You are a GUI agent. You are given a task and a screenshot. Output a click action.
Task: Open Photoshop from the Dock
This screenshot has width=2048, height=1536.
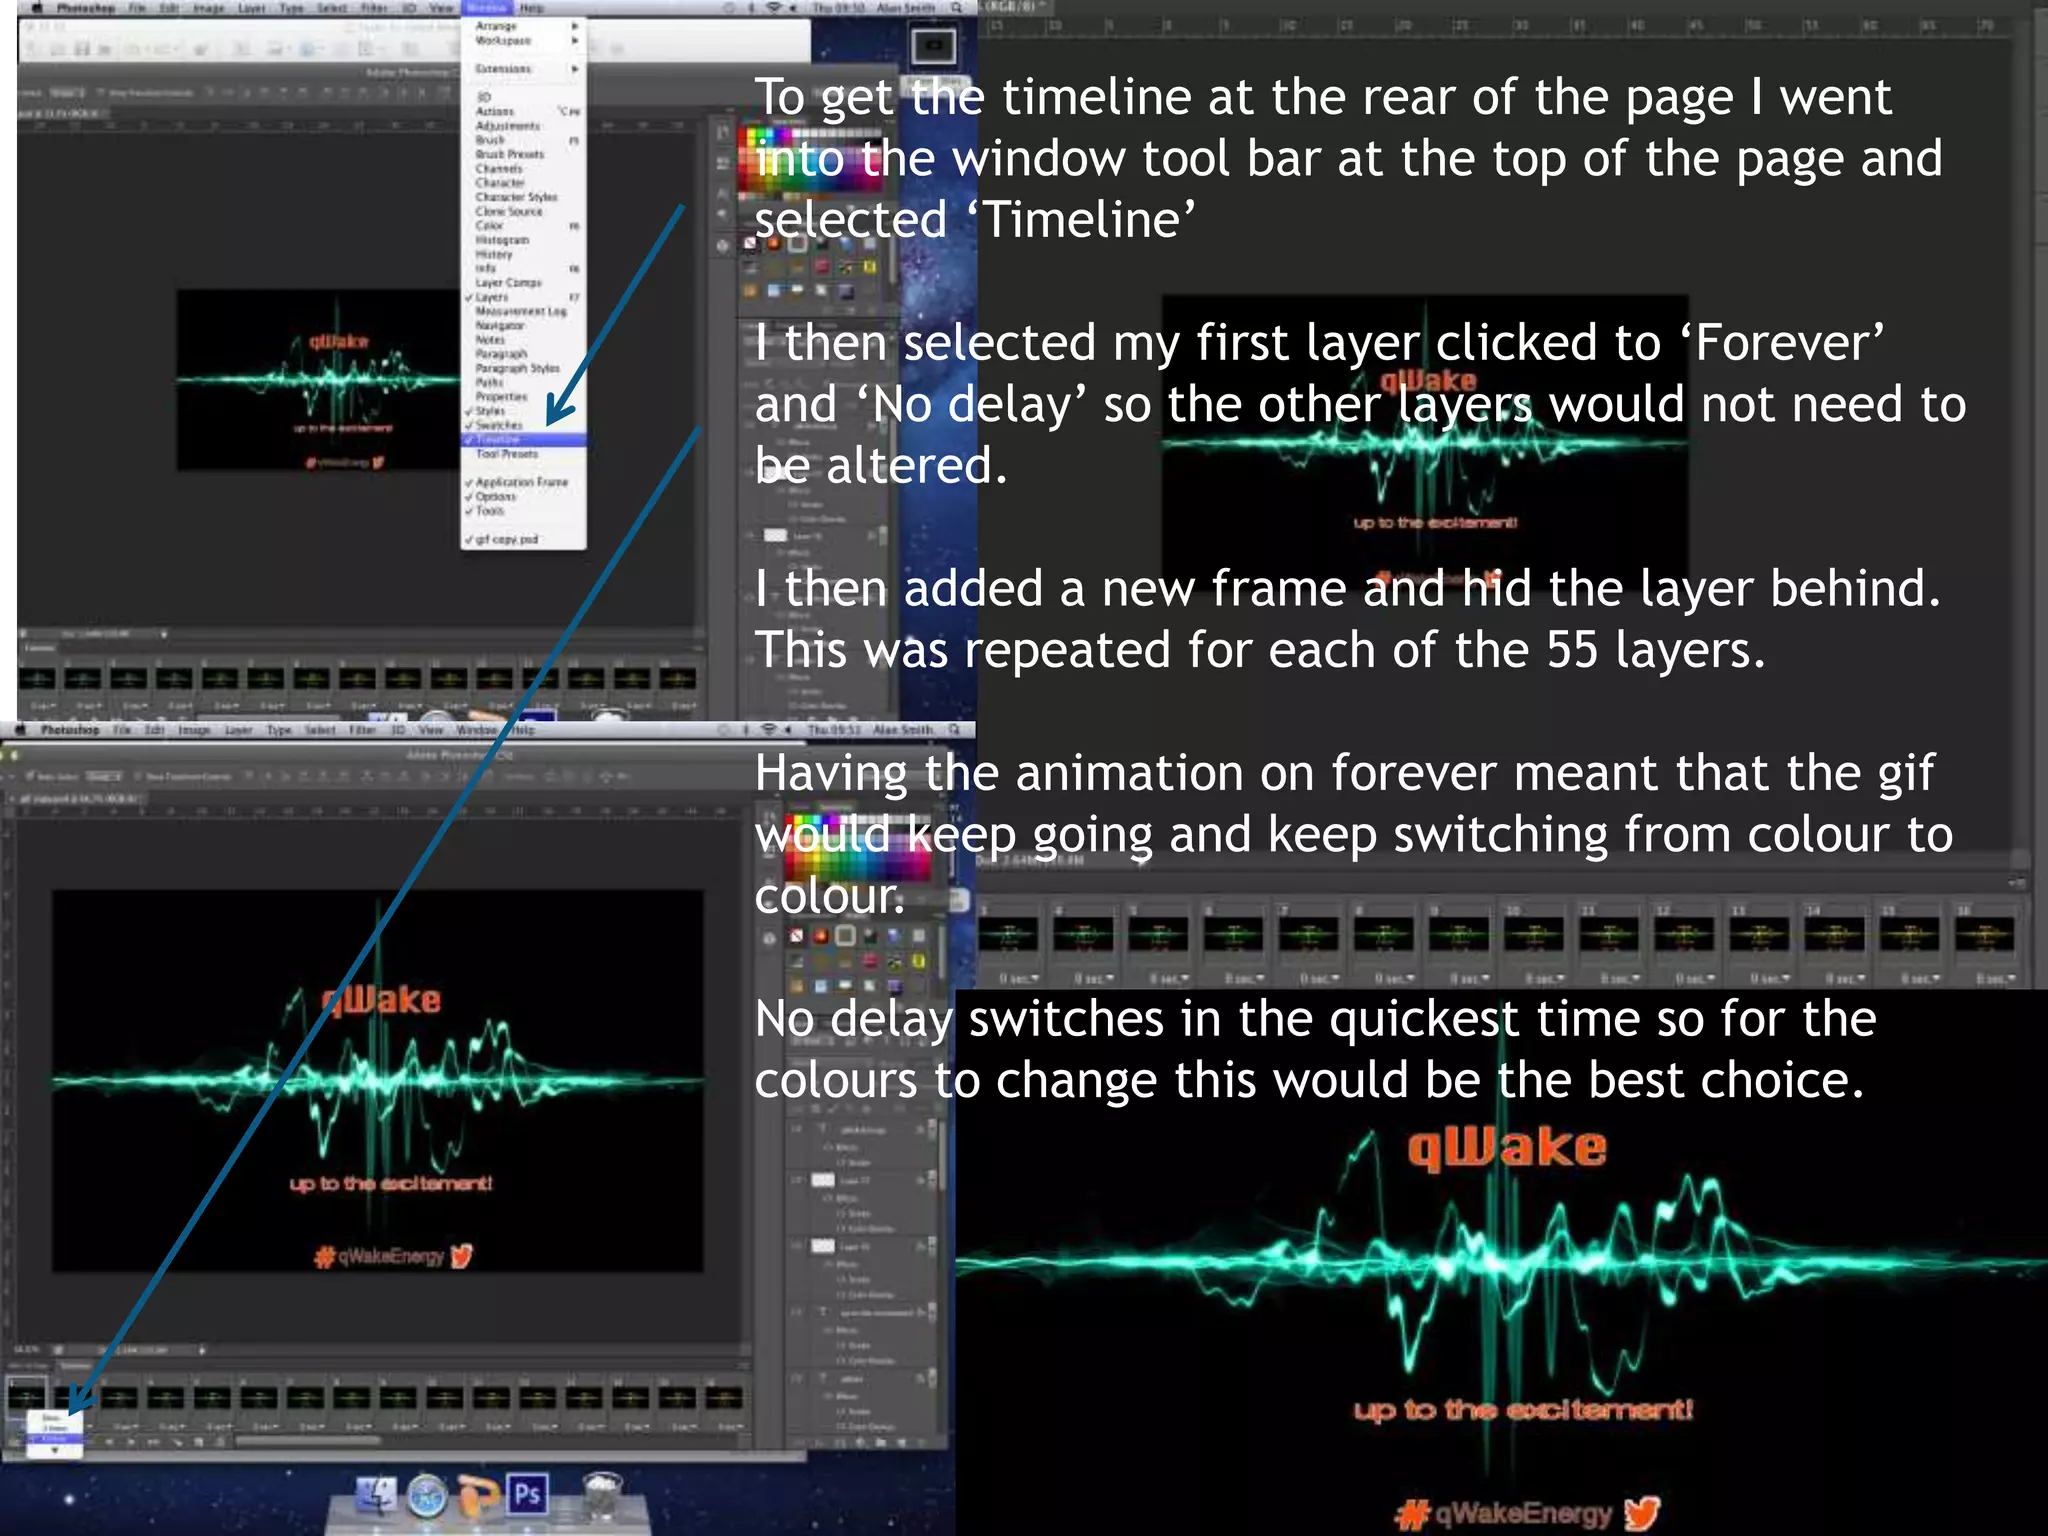click(x=527, y=1494)
